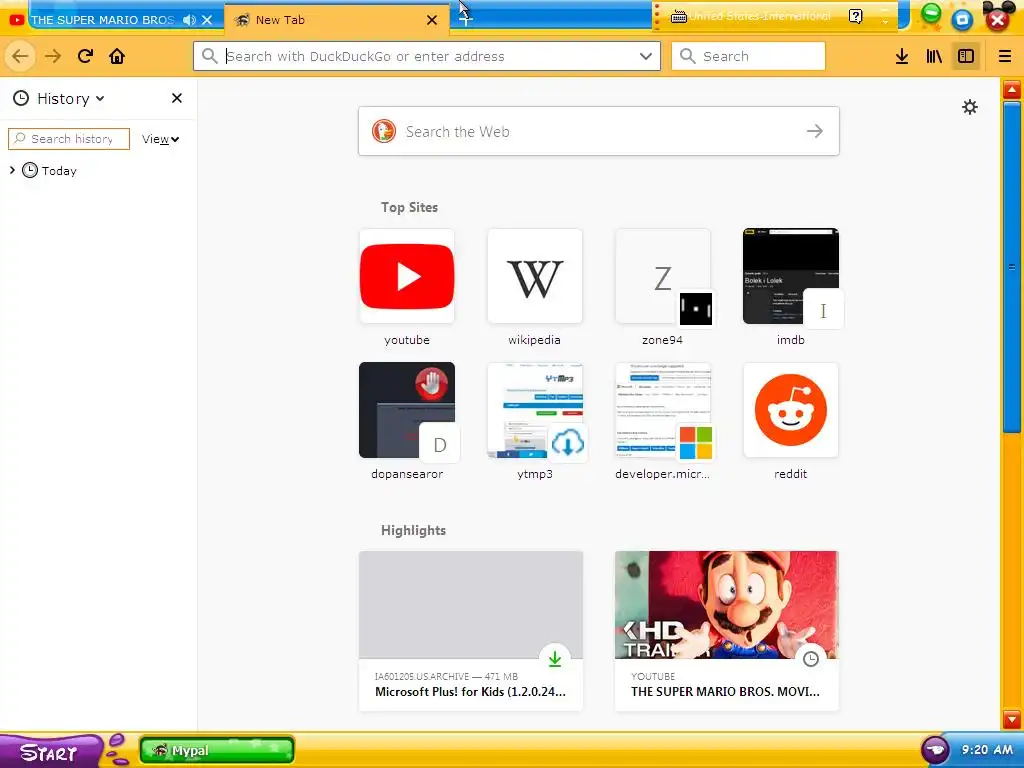Click the Highlights section heading
Image resolution: width=1024 pixels, height=768 pixels.
[413, 530]
